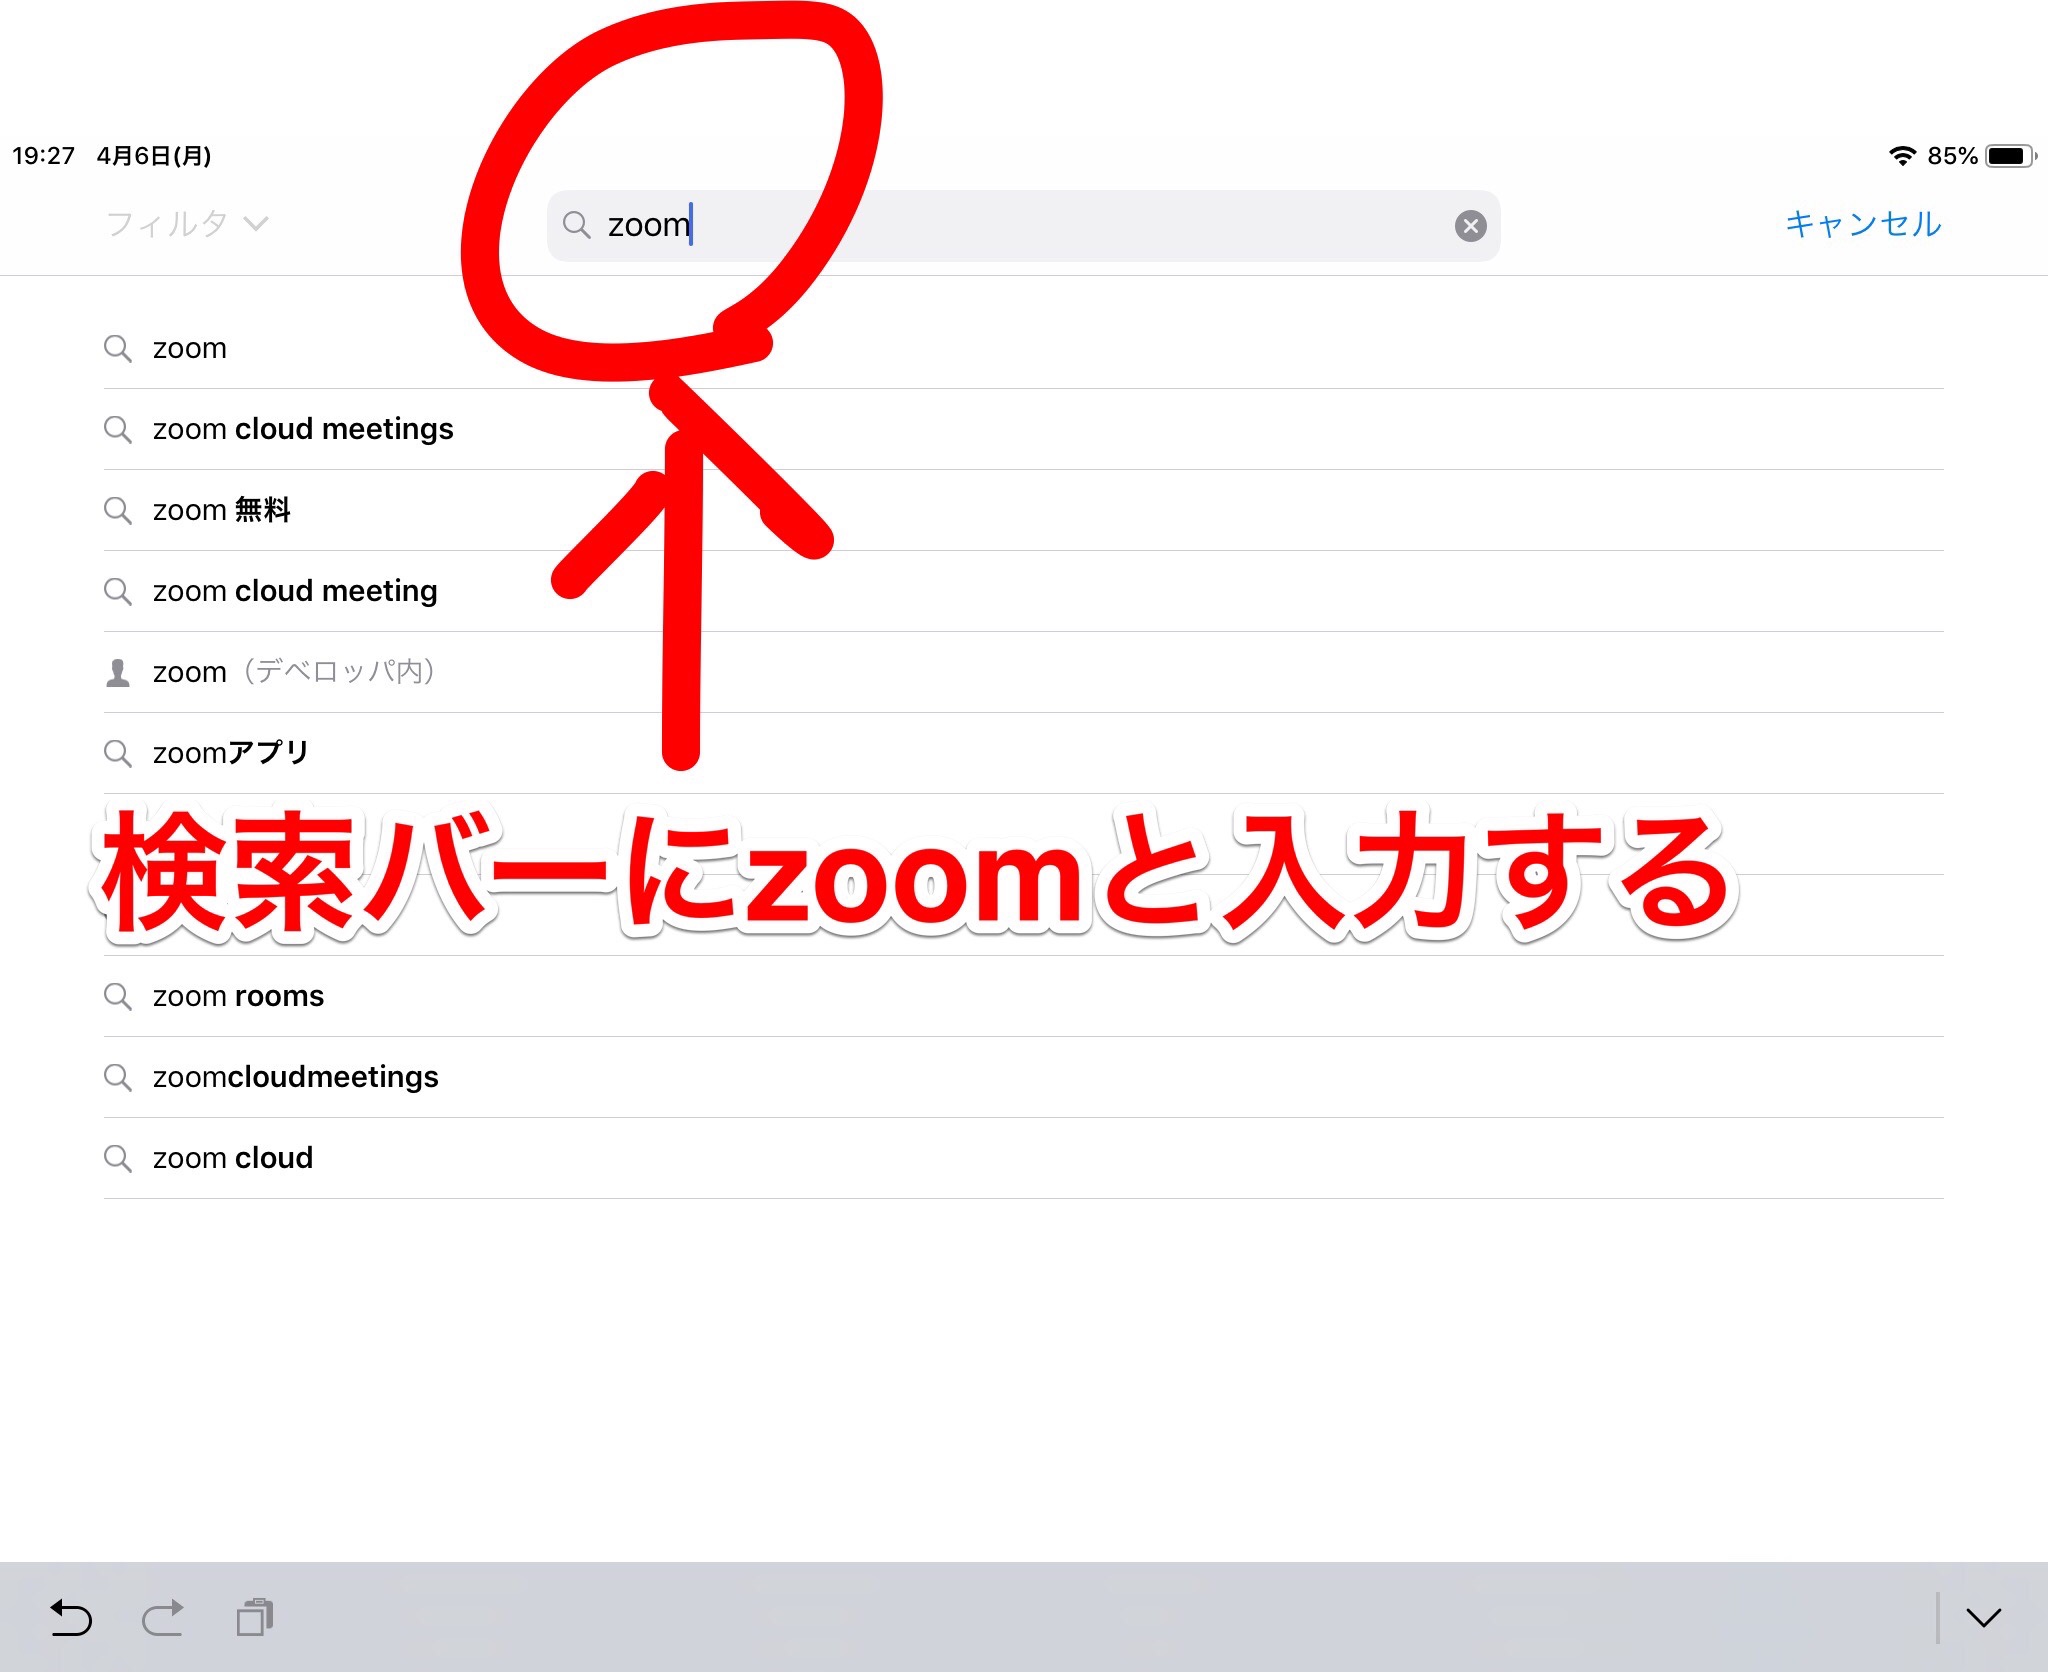Click search icon beside "zoom 無料"
The width and height of the screenshot is (2048, 1672).
point(118,510)
